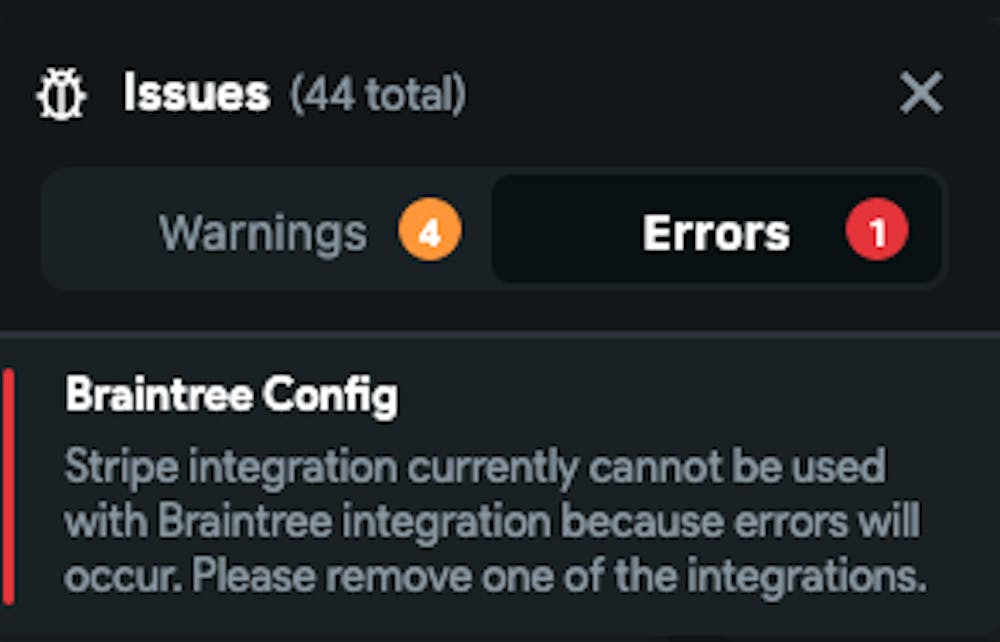Click the word "Warnings" in the tab switcher
The image size is (1000, 642).
(x=264, y=233)
